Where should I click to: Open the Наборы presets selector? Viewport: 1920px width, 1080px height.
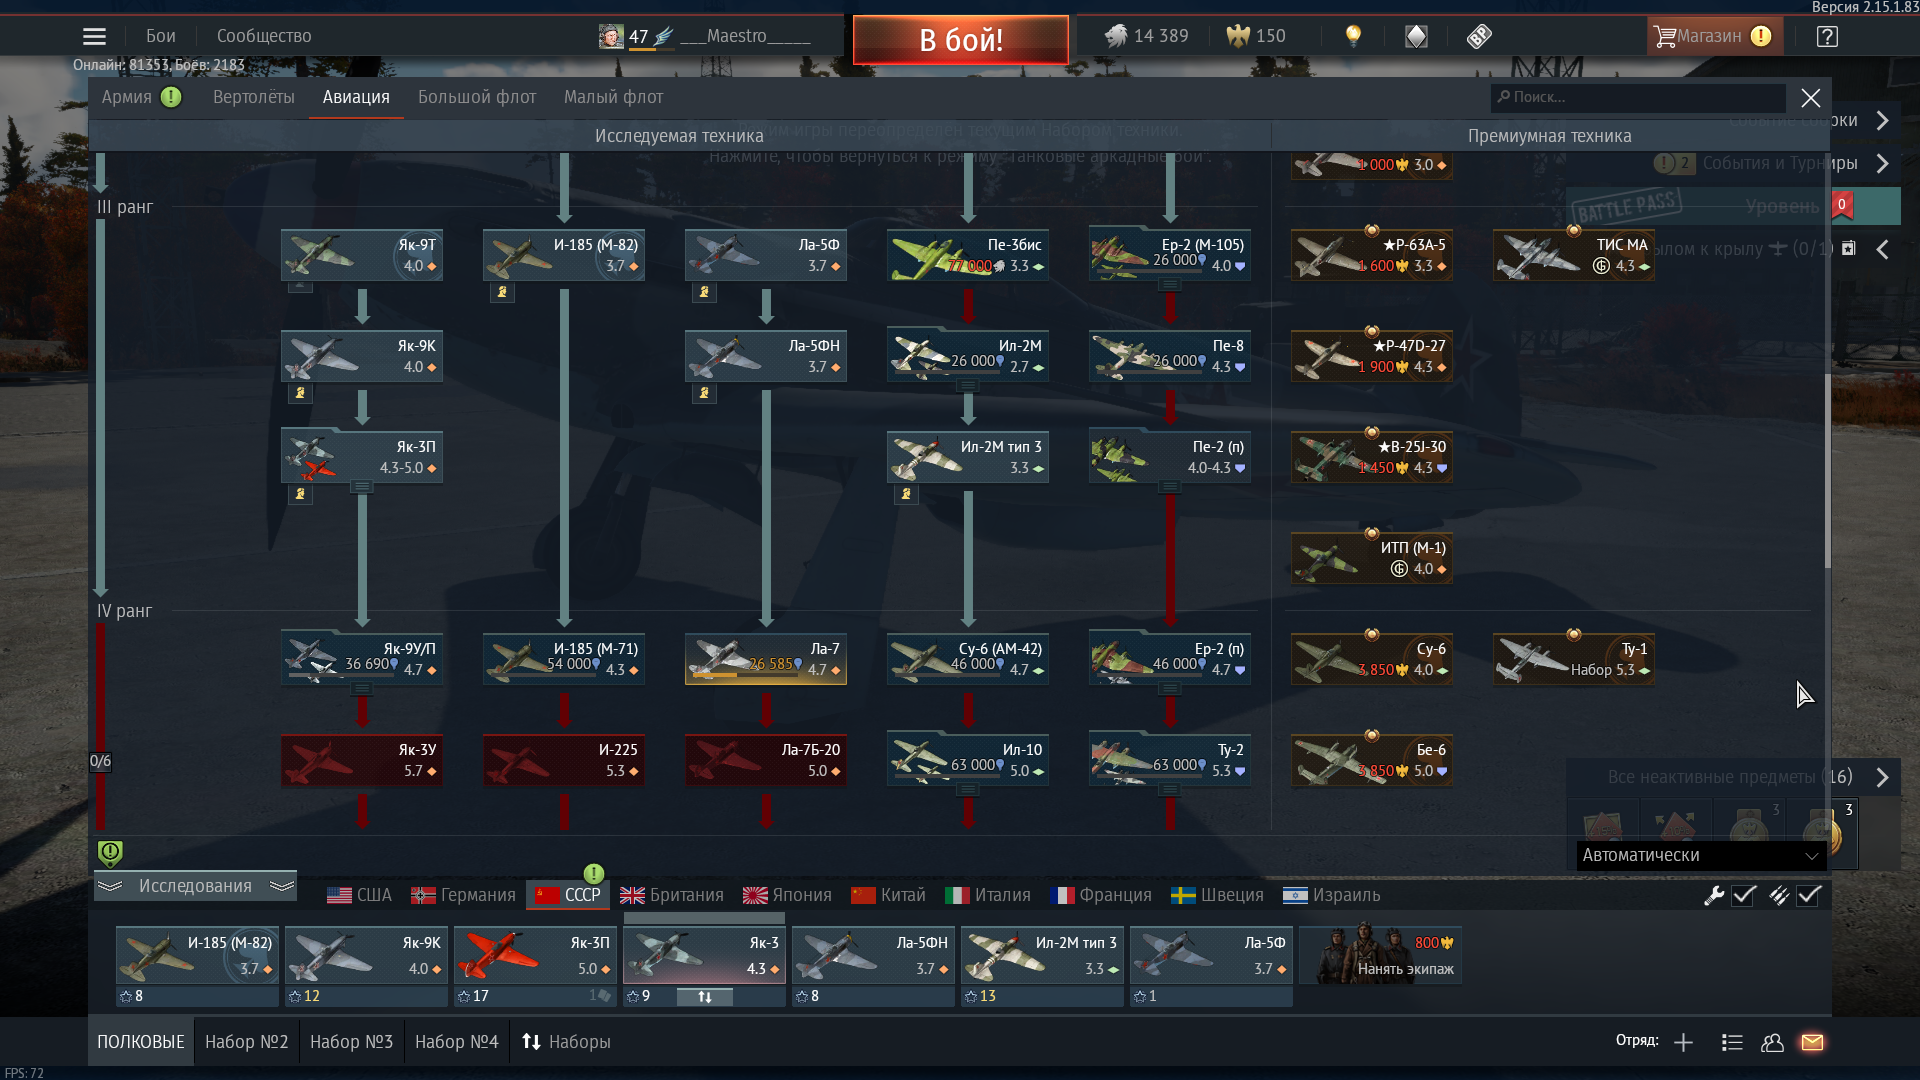566,1042
